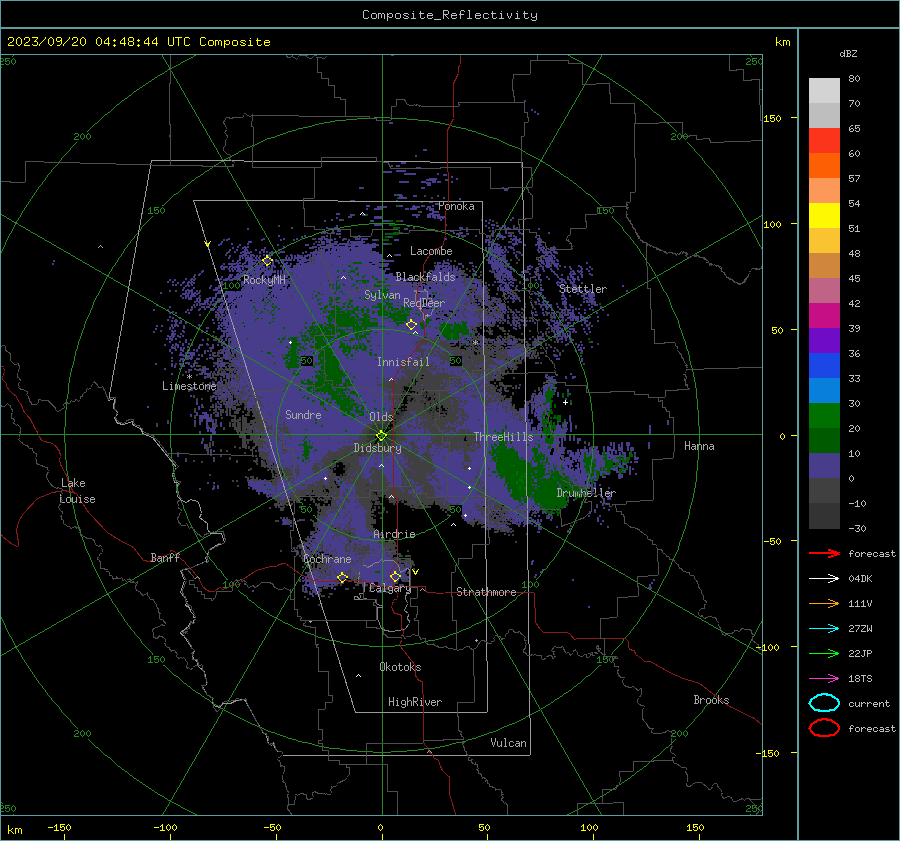Click the HighRiver city label
The height and width of the screenshot is (841, 900).
pyautogui.click(x=415, y=702)
